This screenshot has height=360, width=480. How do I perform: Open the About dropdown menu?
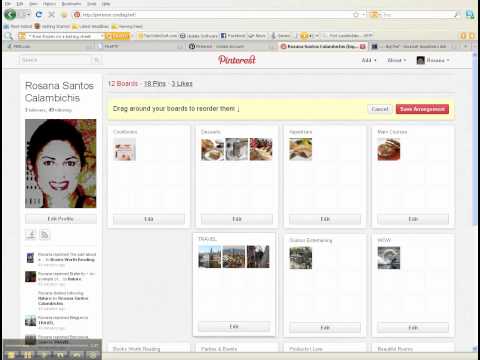pyautogui.click(x=396, y=60)
